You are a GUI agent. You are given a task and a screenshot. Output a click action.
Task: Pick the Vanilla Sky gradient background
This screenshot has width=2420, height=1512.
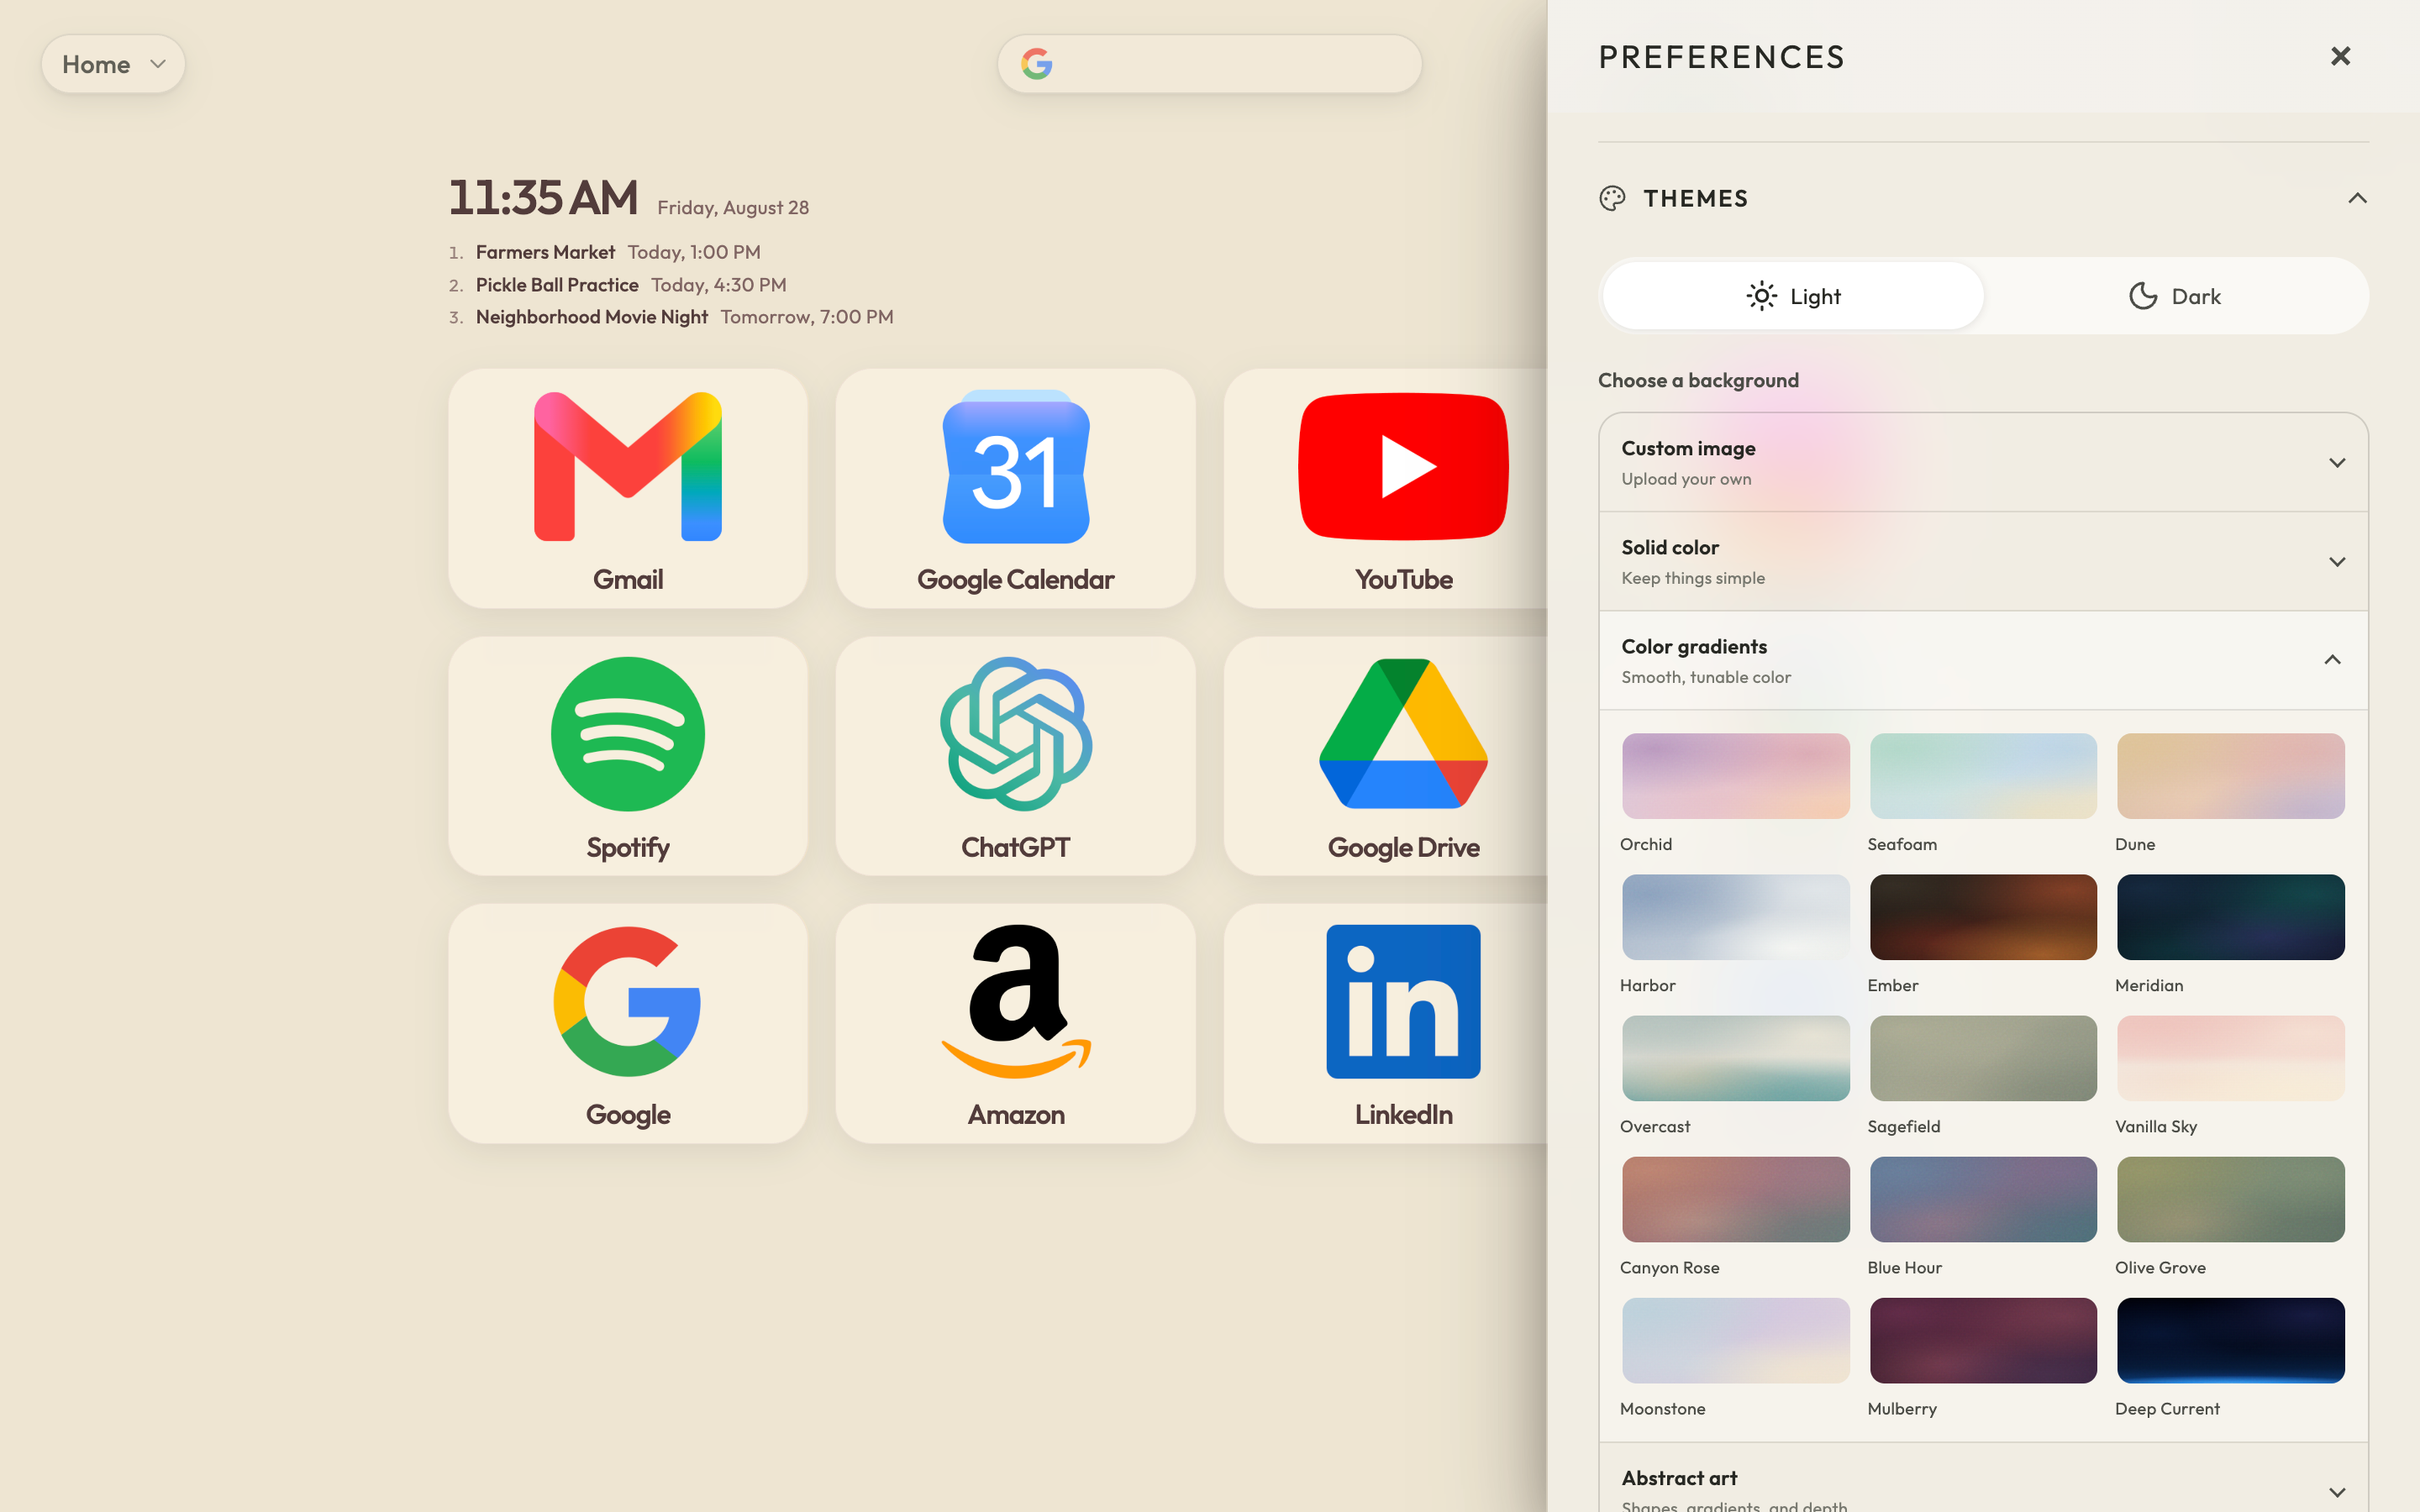pos(2230,1058)
